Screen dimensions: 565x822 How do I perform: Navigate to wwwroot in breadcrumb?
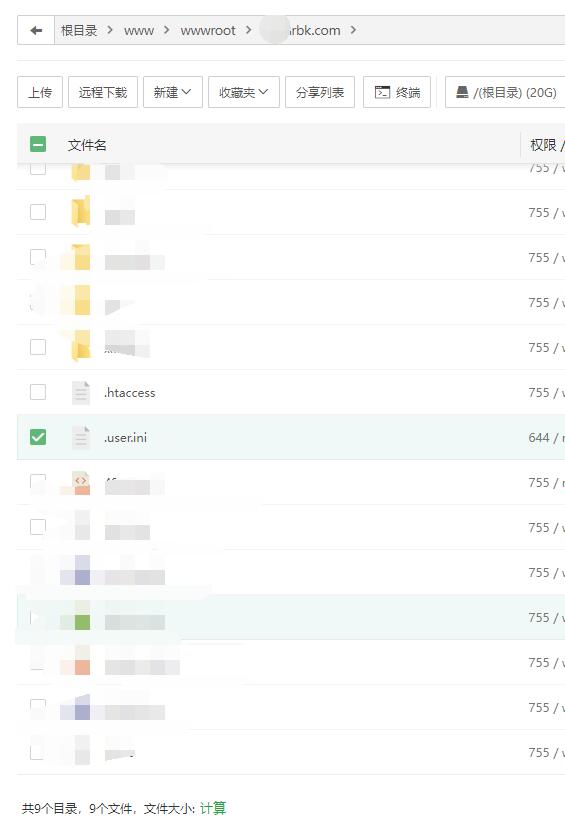click(208, 30)
